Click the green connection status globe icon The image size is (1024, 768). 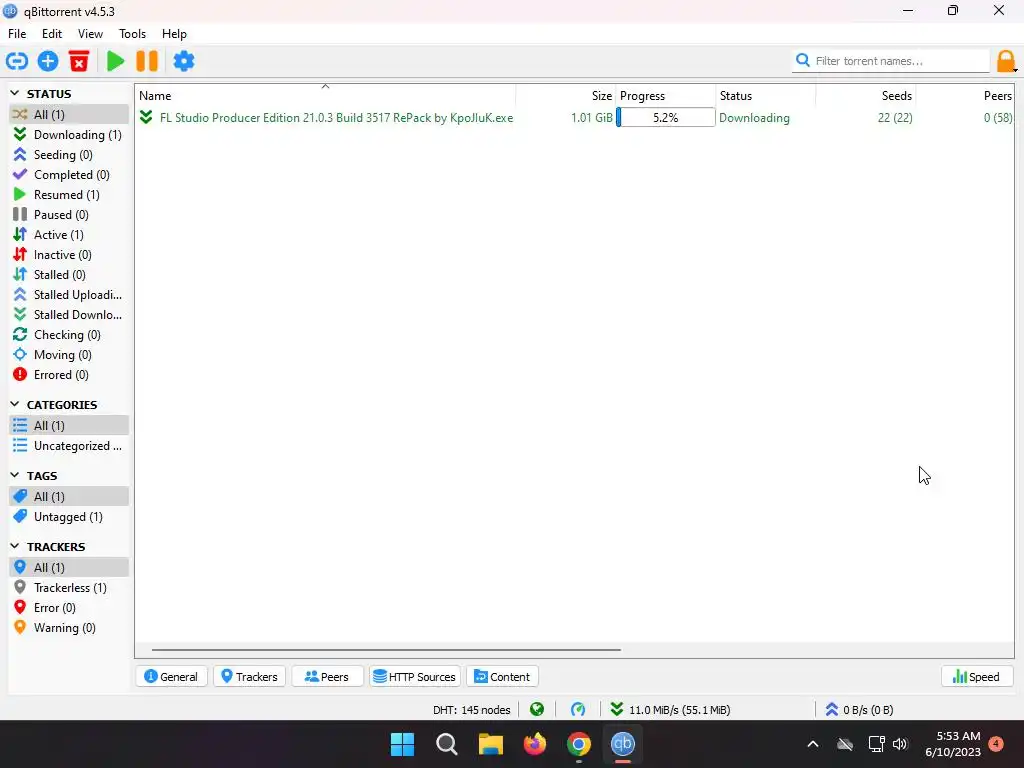click(537, 709)
